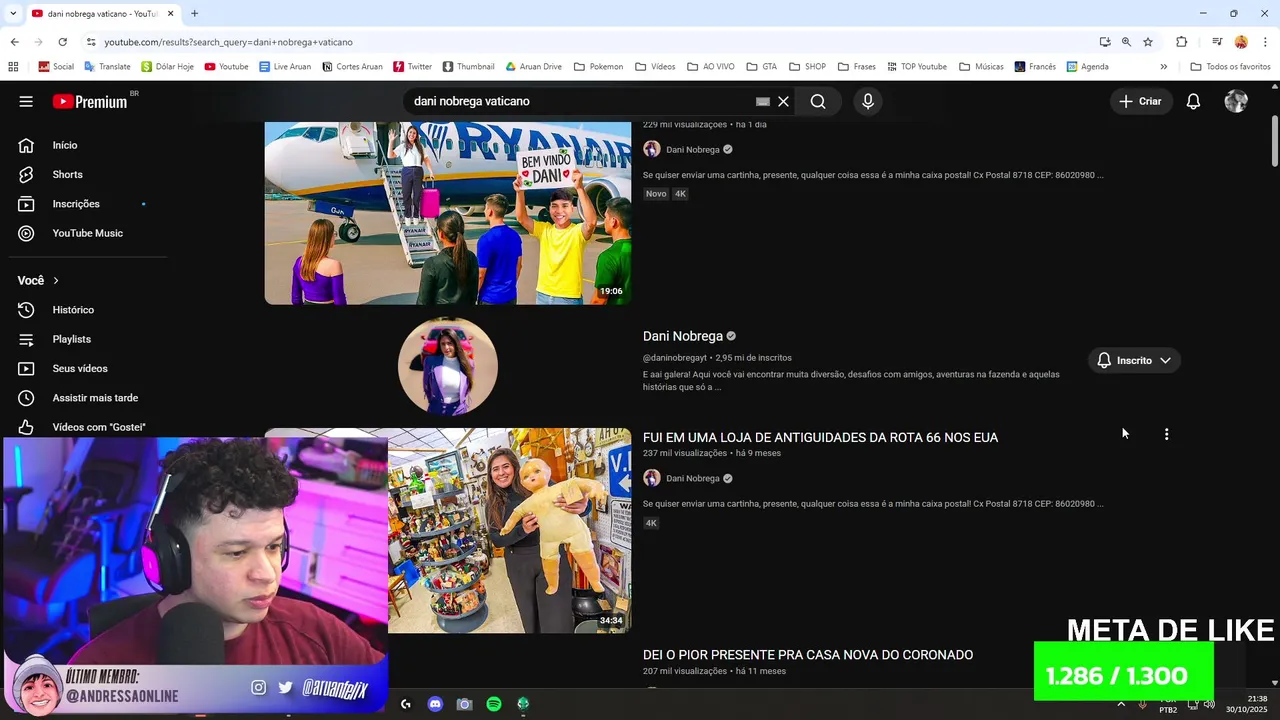The height and width of the screenshot is (720, 1280).
Task: Run the search with the magnifier button
Action: pos(818,101)
